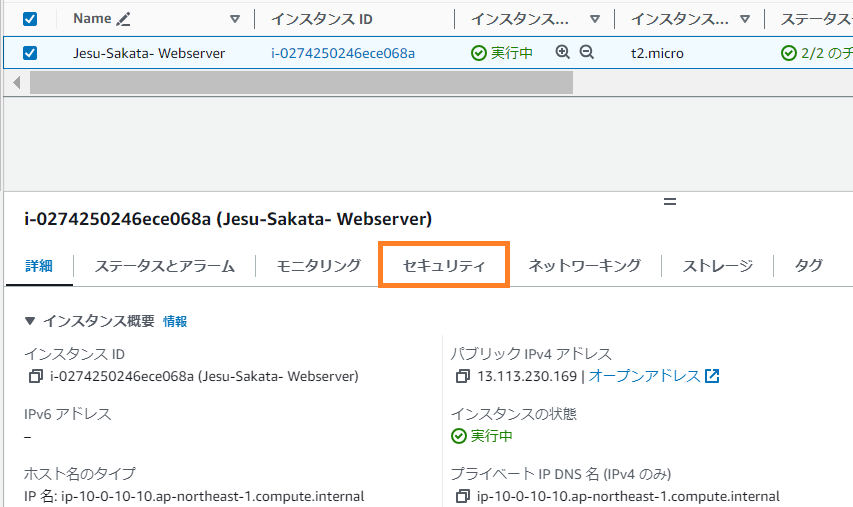Image resolution: width=853 pixels, height=507 pixels.
Task: Click zoom-in magnifier icon beside 実行中
Action: (x=563, y=52)
